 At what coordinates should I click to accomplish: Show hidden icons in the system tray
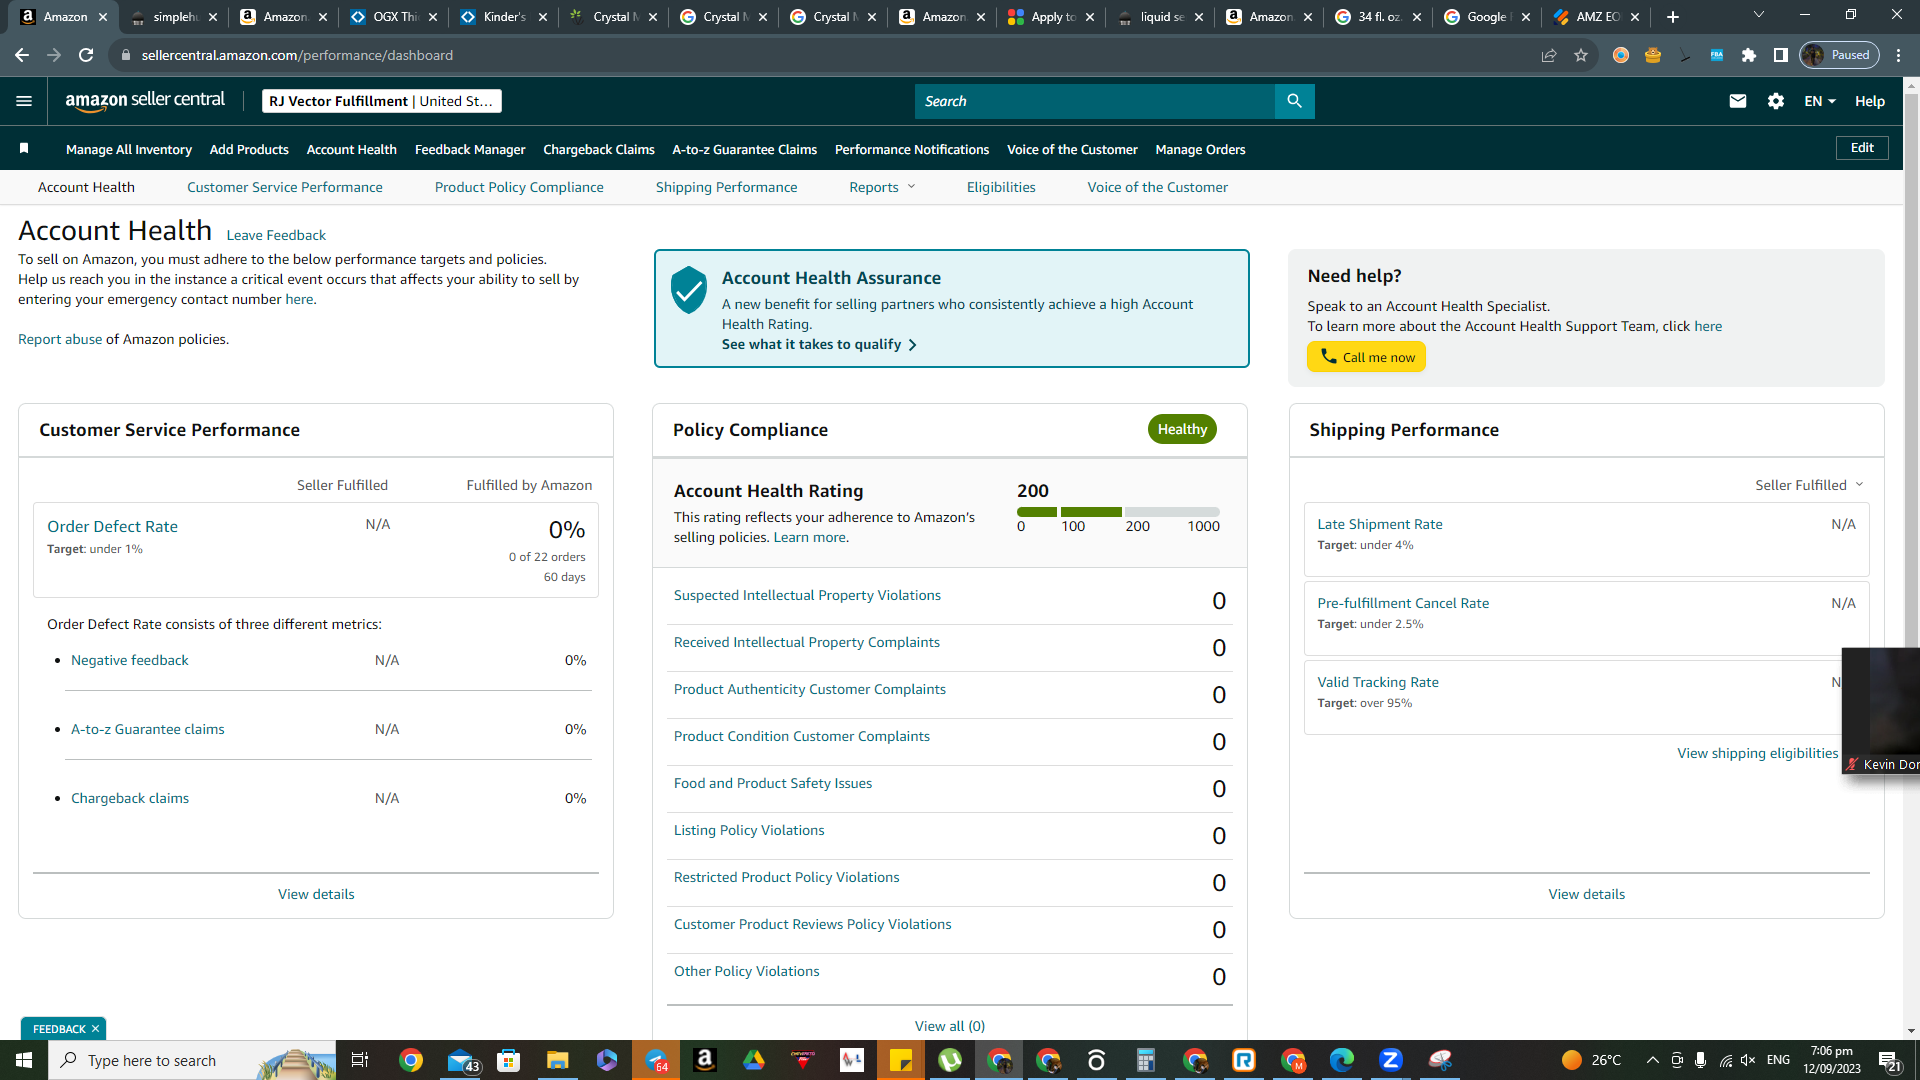coord(1652,1060)
